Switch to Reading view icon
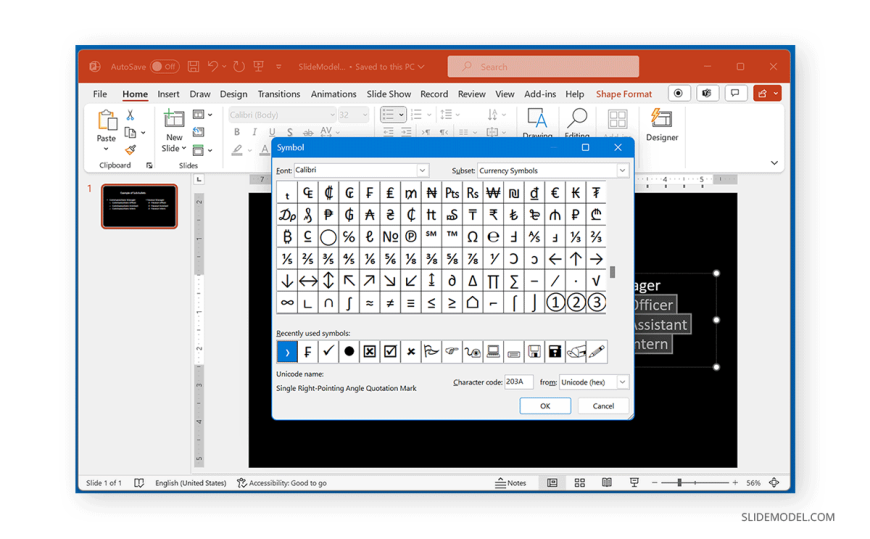The image size is (870, 539). [607, 483]
